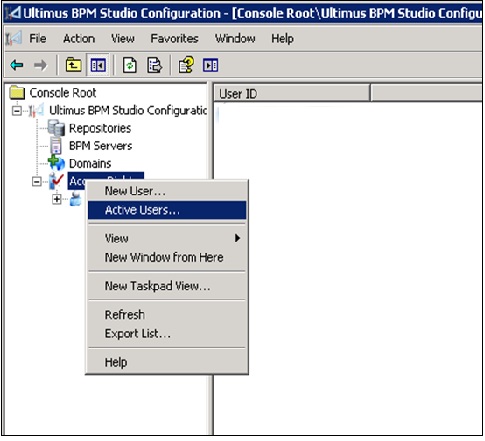Open the Help menu in menu bar
The image size is (485, 441).
[x=282, y=38]
